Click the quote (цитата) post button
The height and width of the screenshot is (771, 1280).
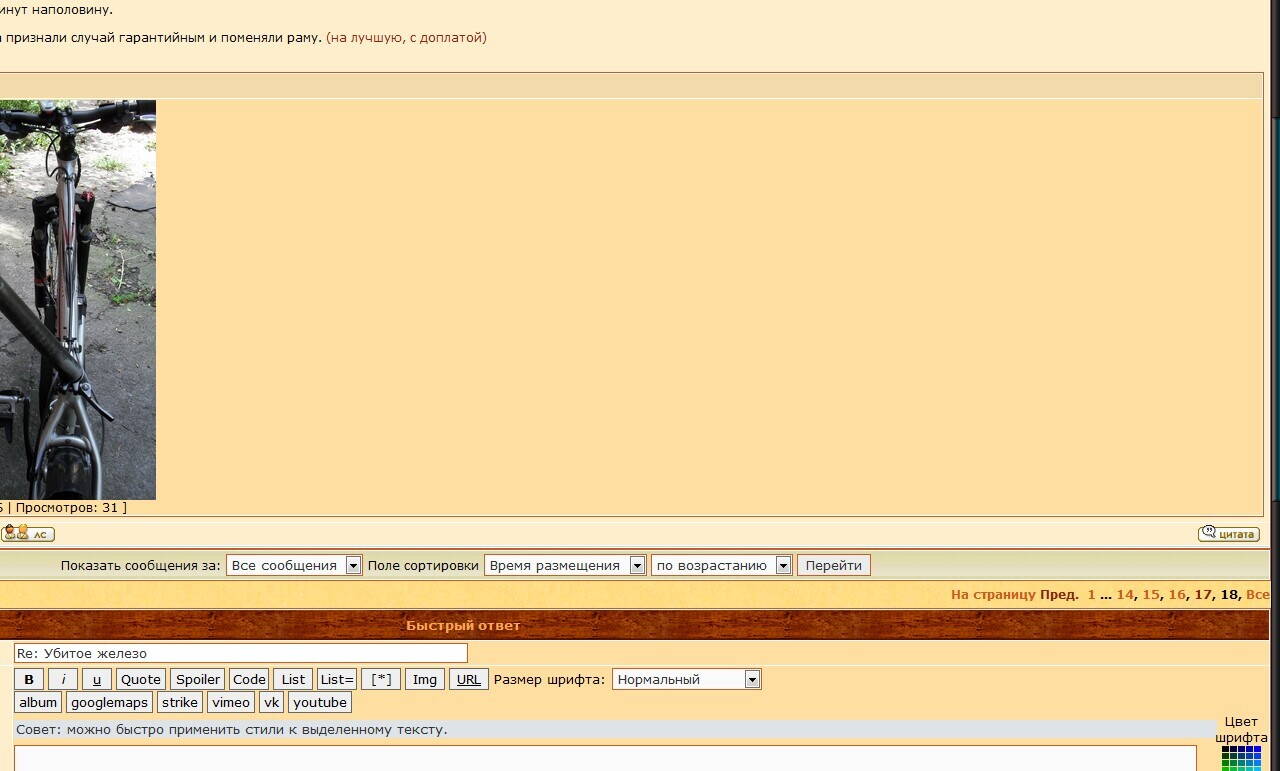(1228, 534)
